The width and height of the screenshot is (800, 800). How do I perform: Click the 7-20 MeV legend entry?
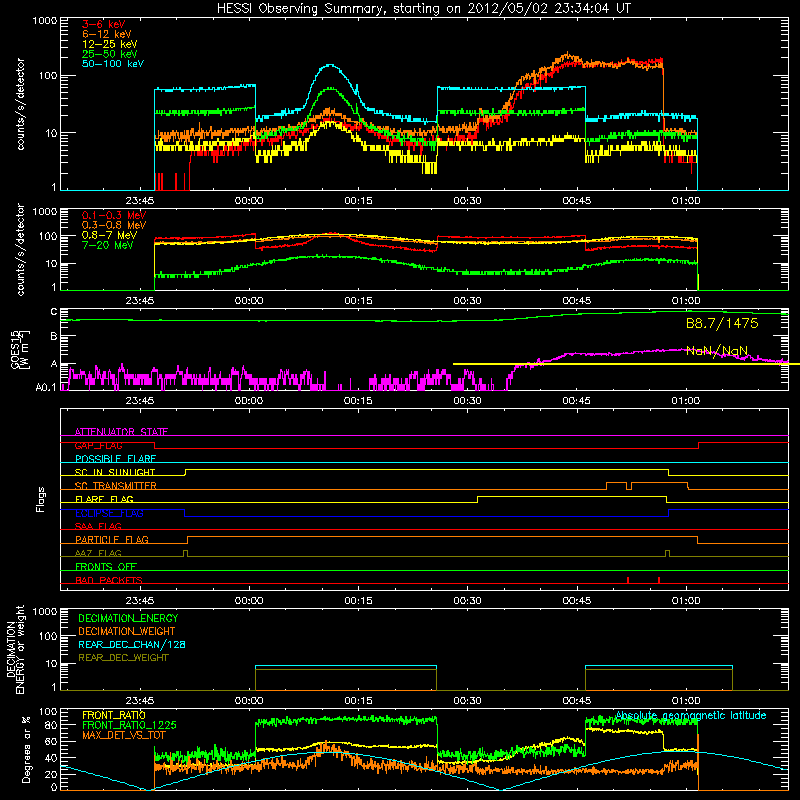(x=108, y=245)
